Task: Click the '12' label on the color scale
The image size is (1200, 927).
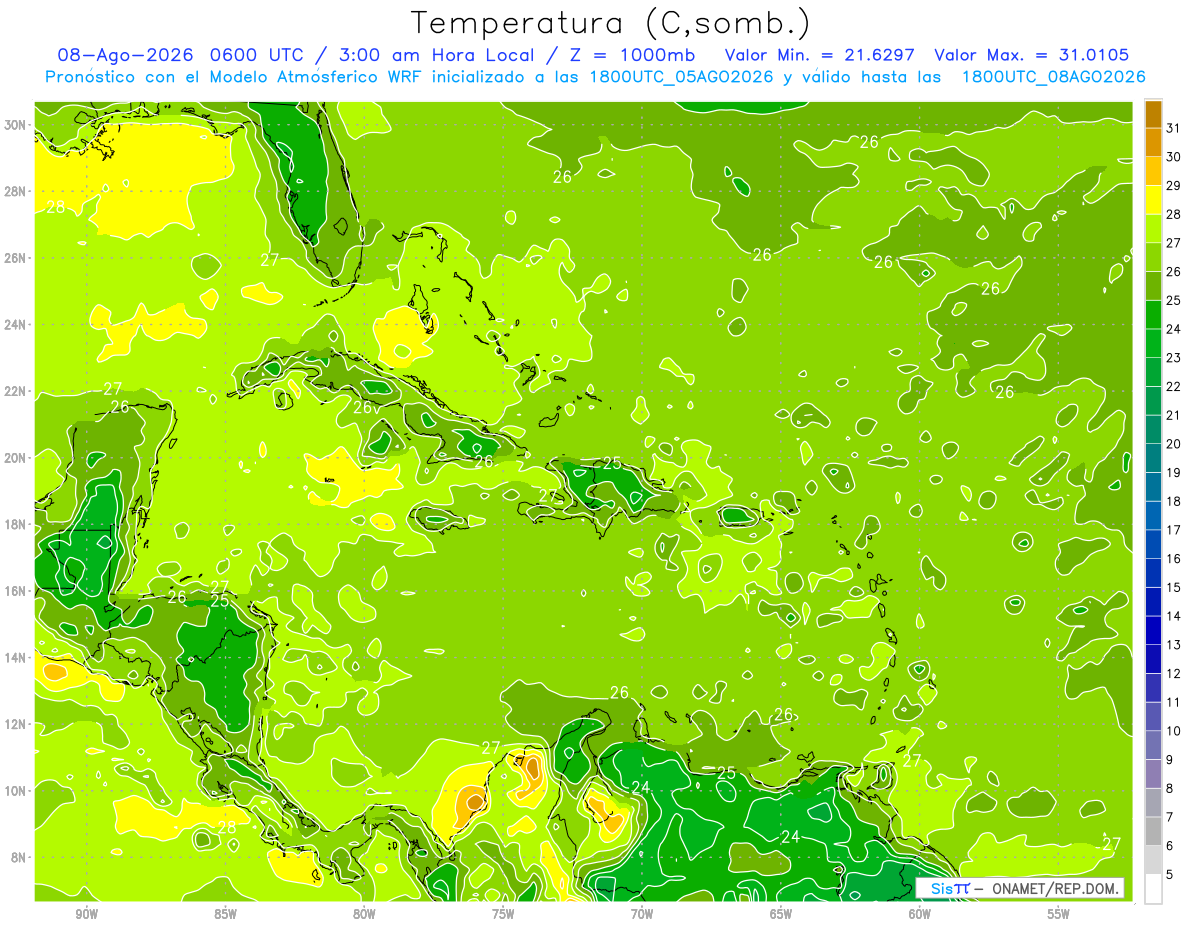Action: [1174, 673]
